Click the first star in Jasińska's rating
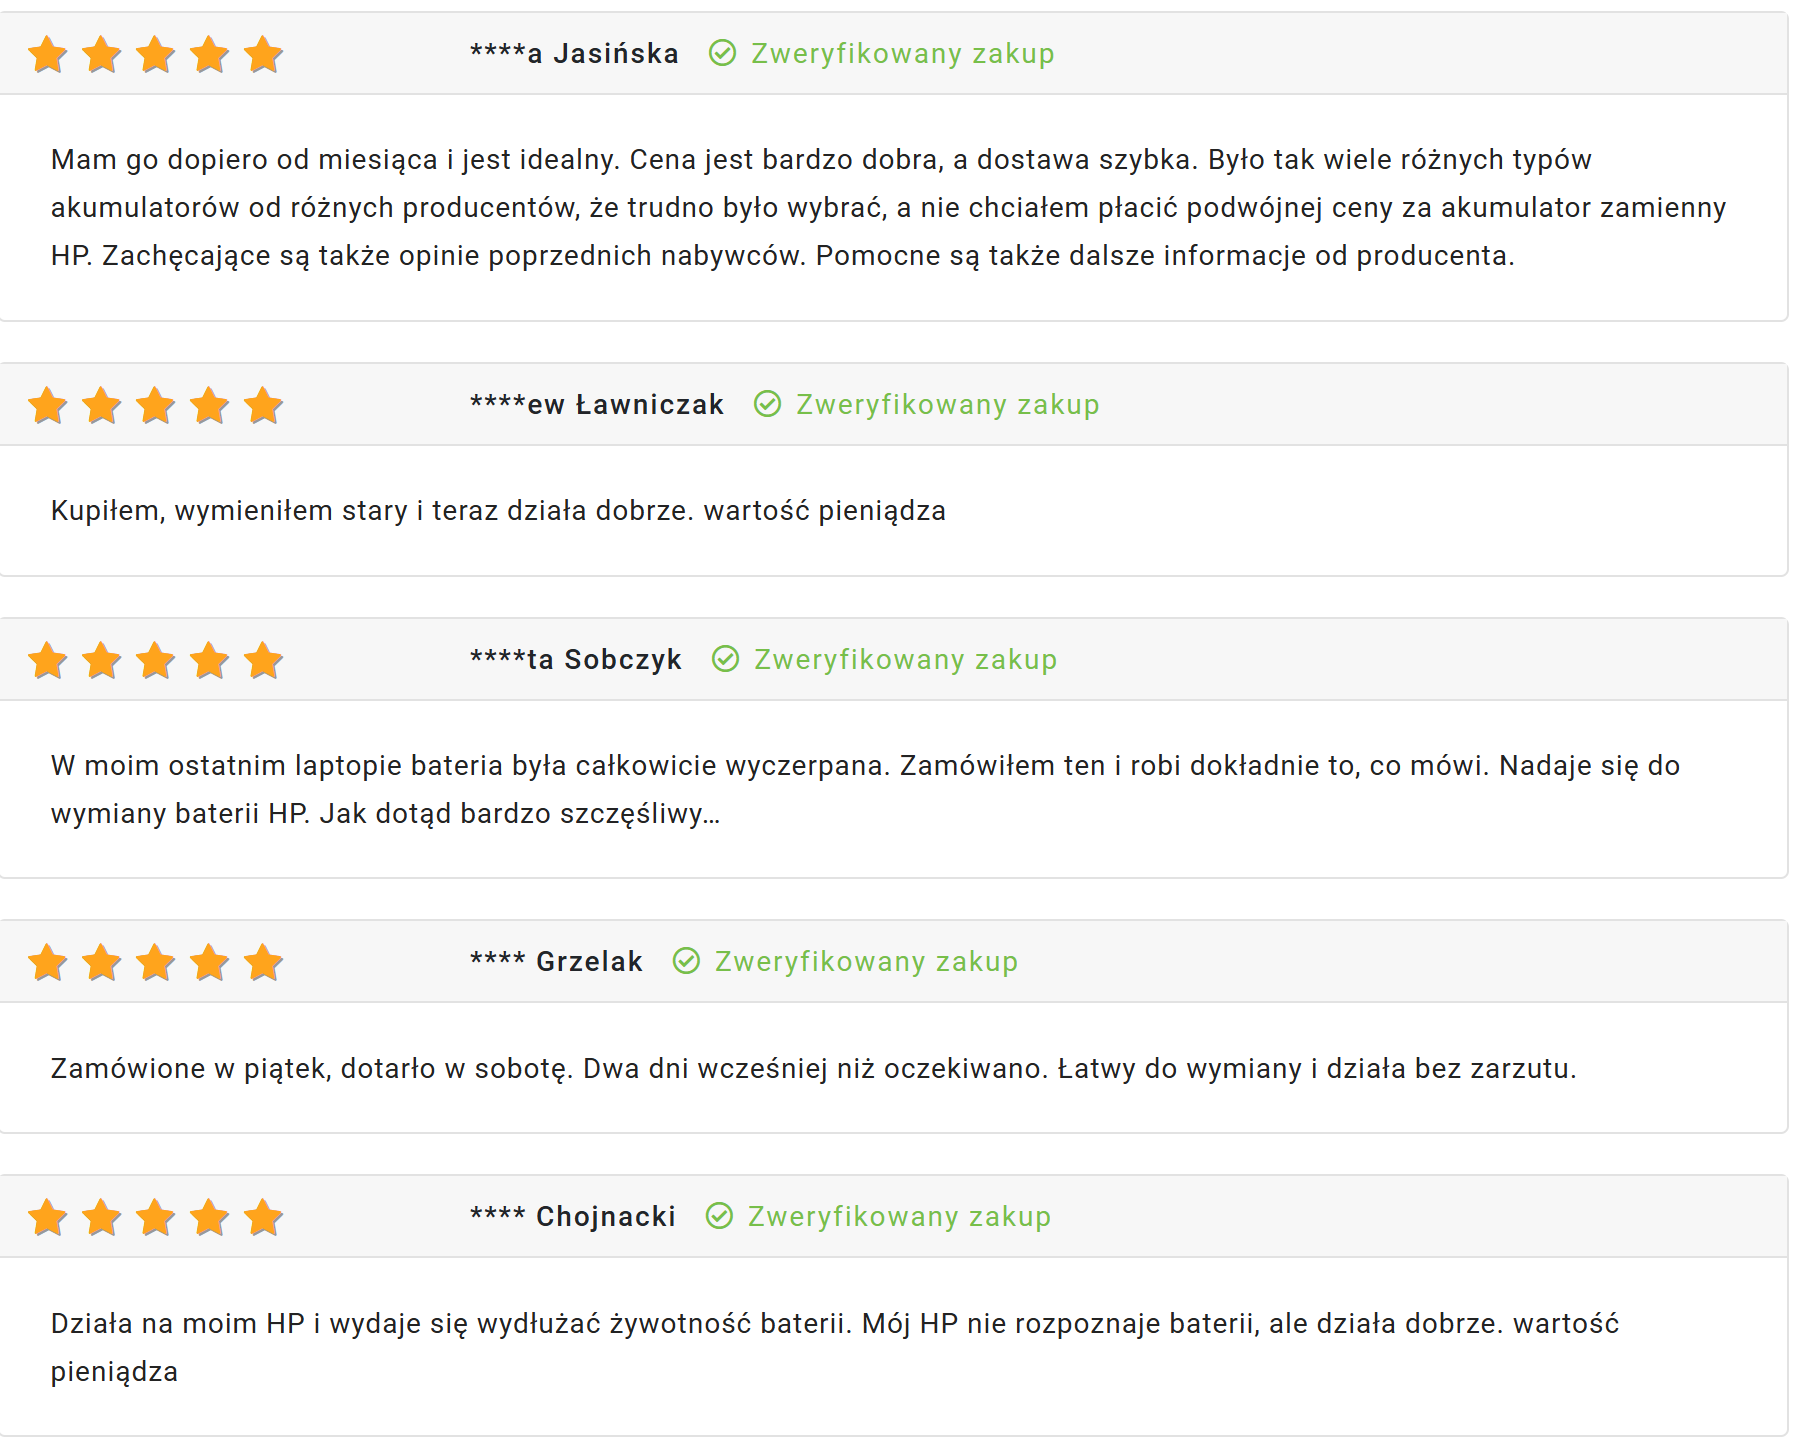Viewport: 1794px width, 1450px height. pos(48,54)
